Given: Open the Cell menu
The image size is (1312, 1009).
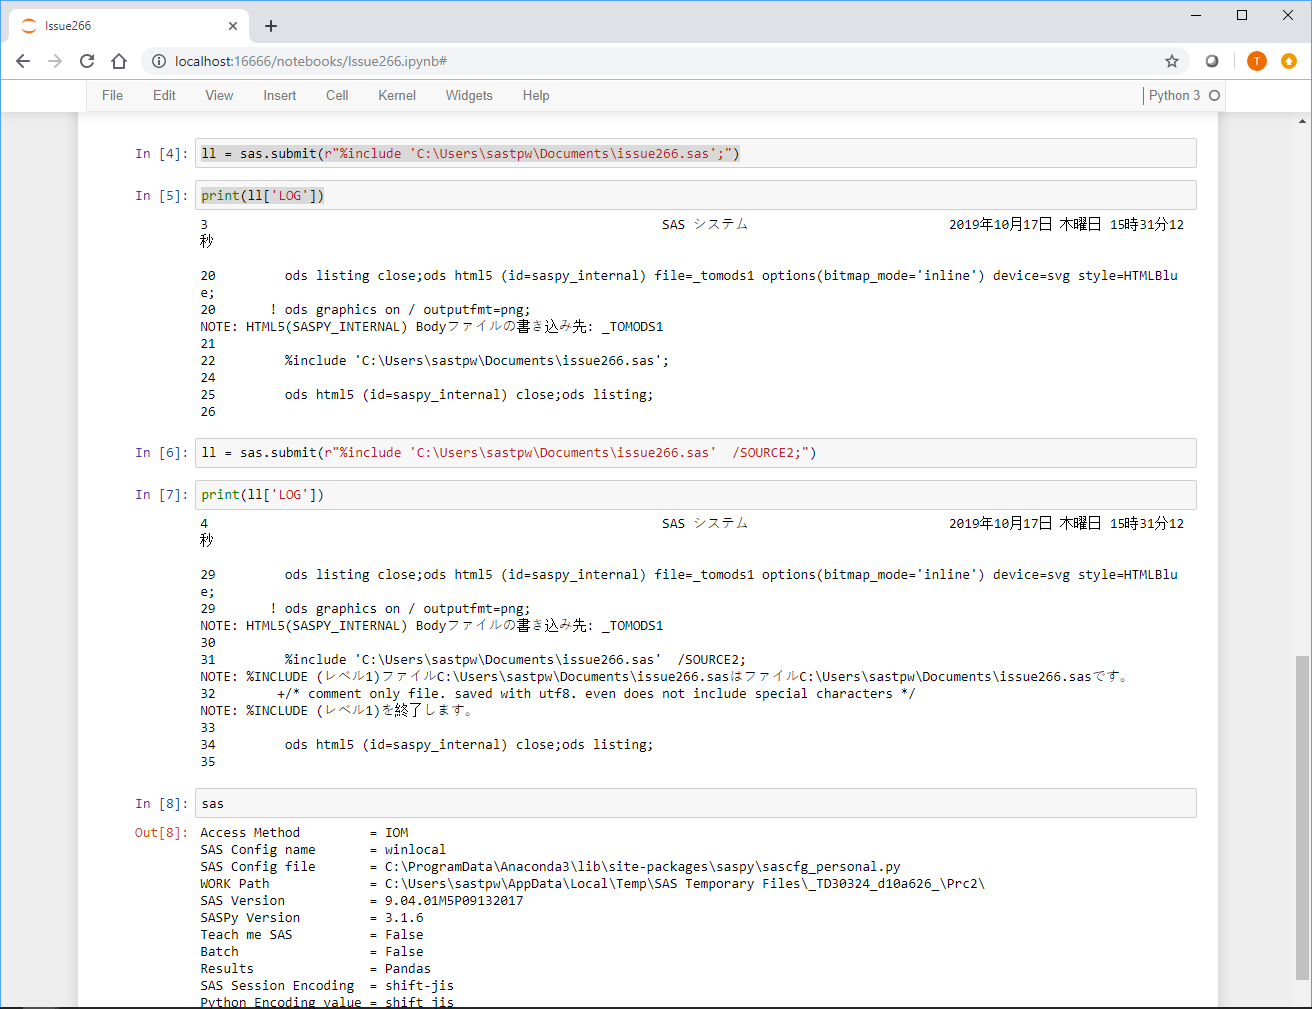Looking at the screenshot, I should [336, 95].
